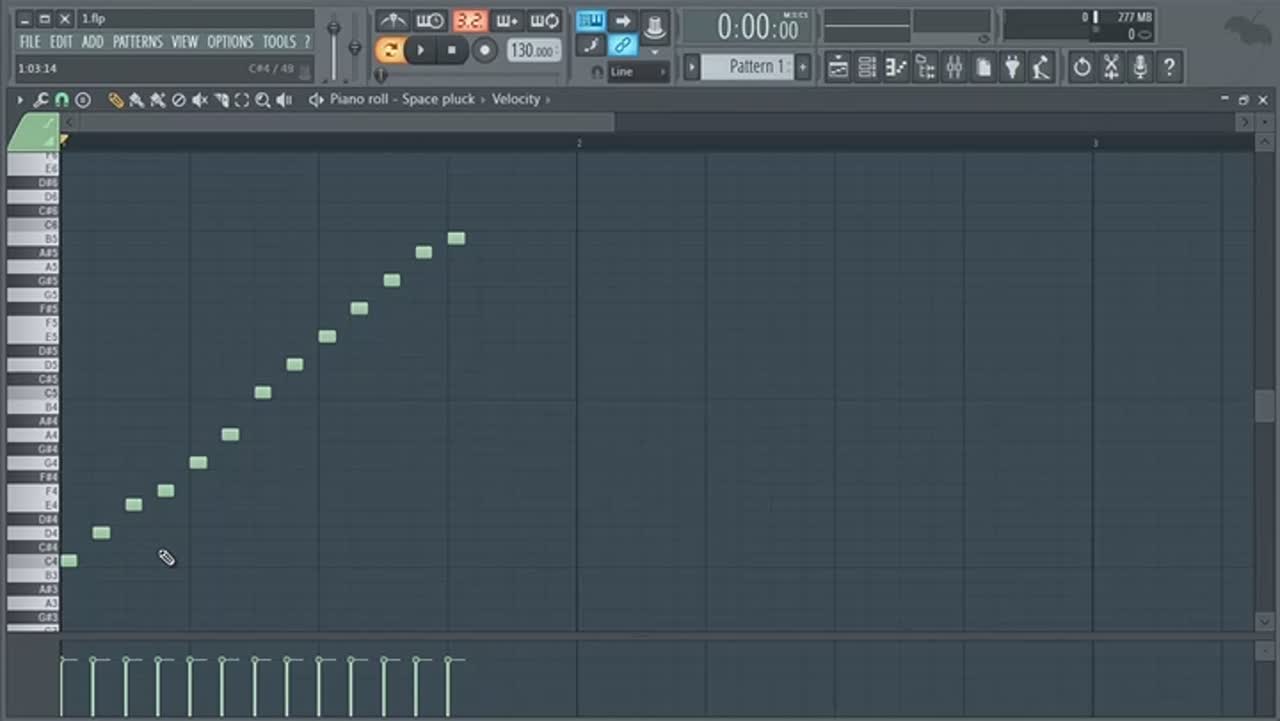Open the OPTIONS menu

coord(230,42)
